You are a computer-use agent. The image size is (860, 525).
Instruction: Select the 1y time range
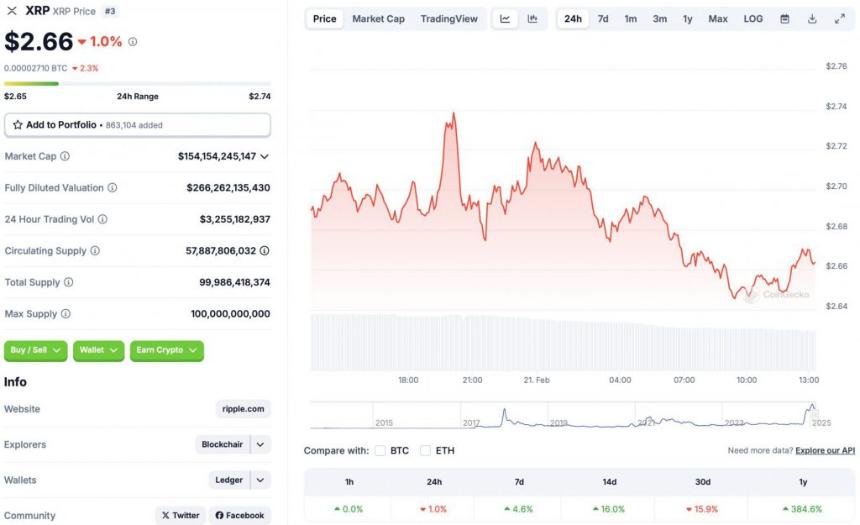coord(688,19)
